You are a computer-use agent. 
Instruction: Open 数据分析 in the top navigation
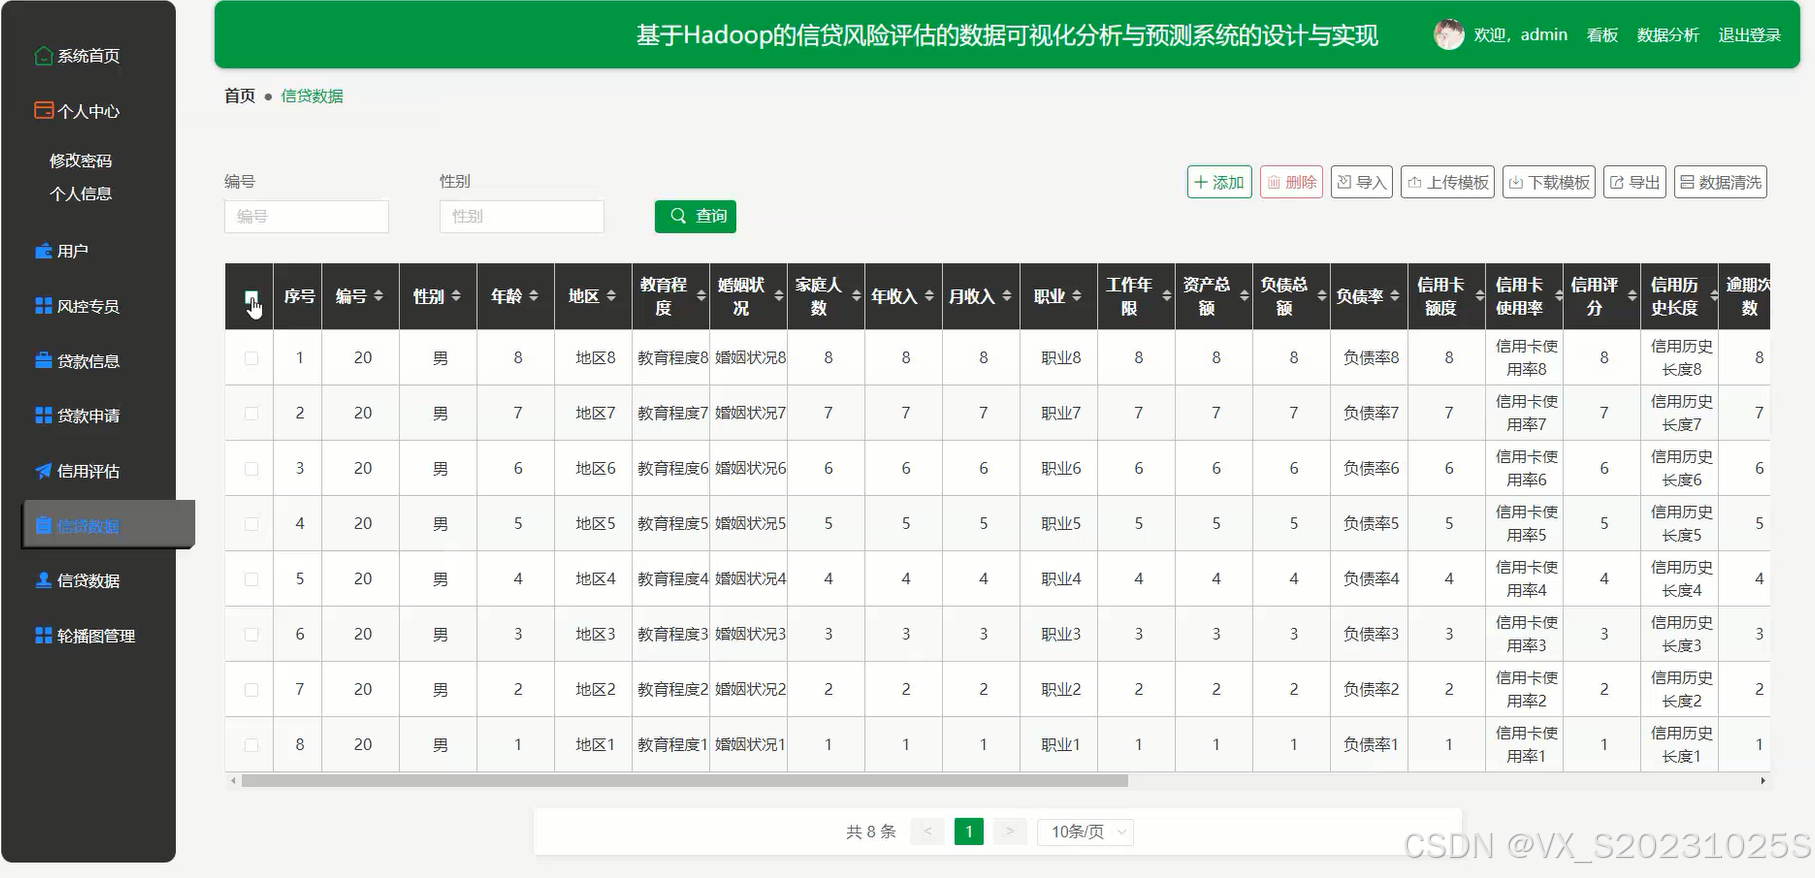tap(1668, 35)
